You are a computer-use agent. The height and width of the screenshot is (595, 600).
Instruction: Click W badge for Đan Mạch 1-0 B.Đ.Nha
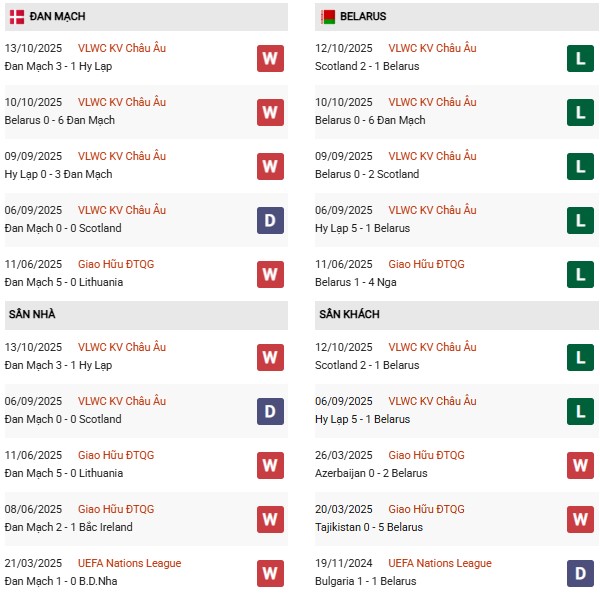click(270, 573)
